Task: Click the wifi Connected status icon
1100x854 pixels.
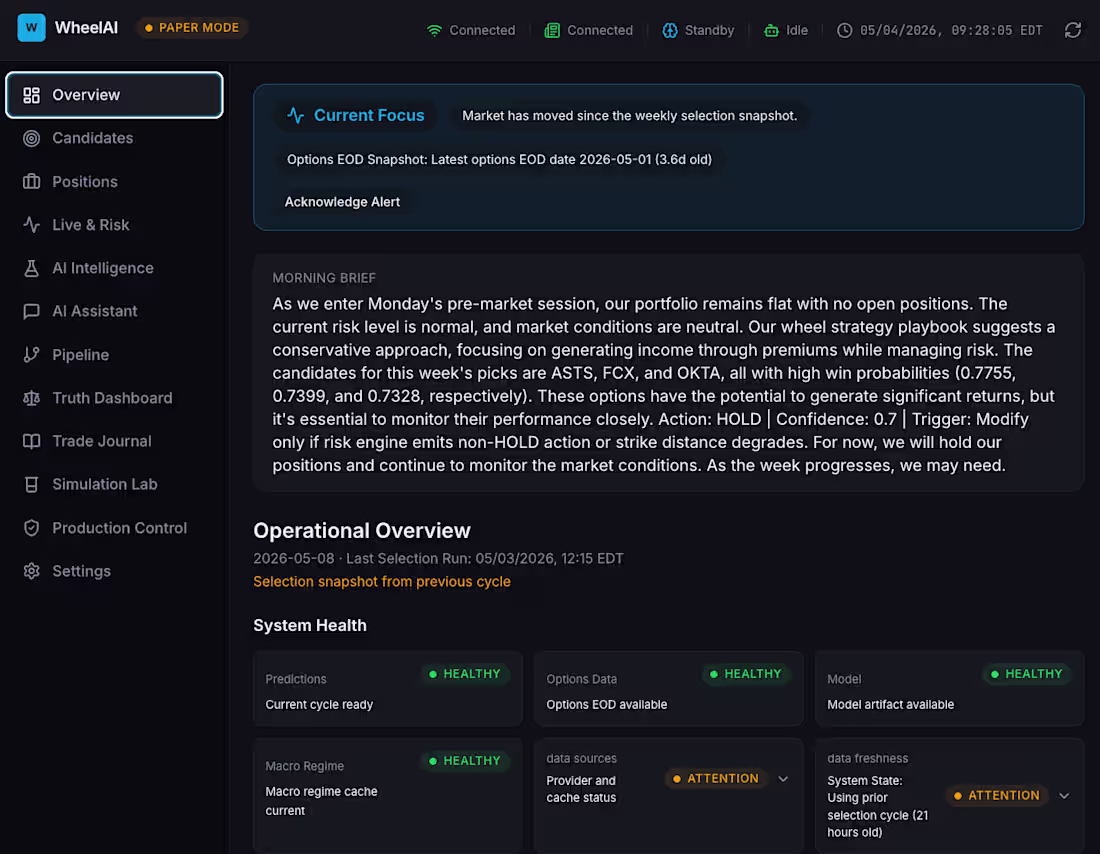Action: [434, 30]
